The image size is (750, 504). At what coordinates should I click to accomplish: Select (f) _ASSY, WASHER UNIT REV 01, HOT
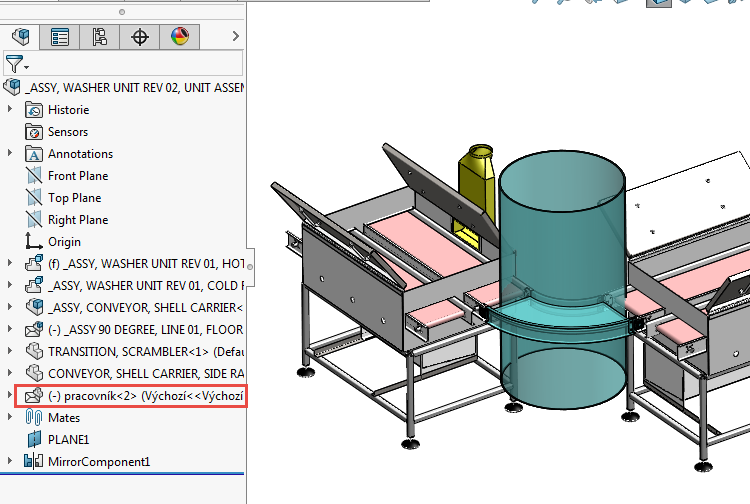tap(146, 264)
